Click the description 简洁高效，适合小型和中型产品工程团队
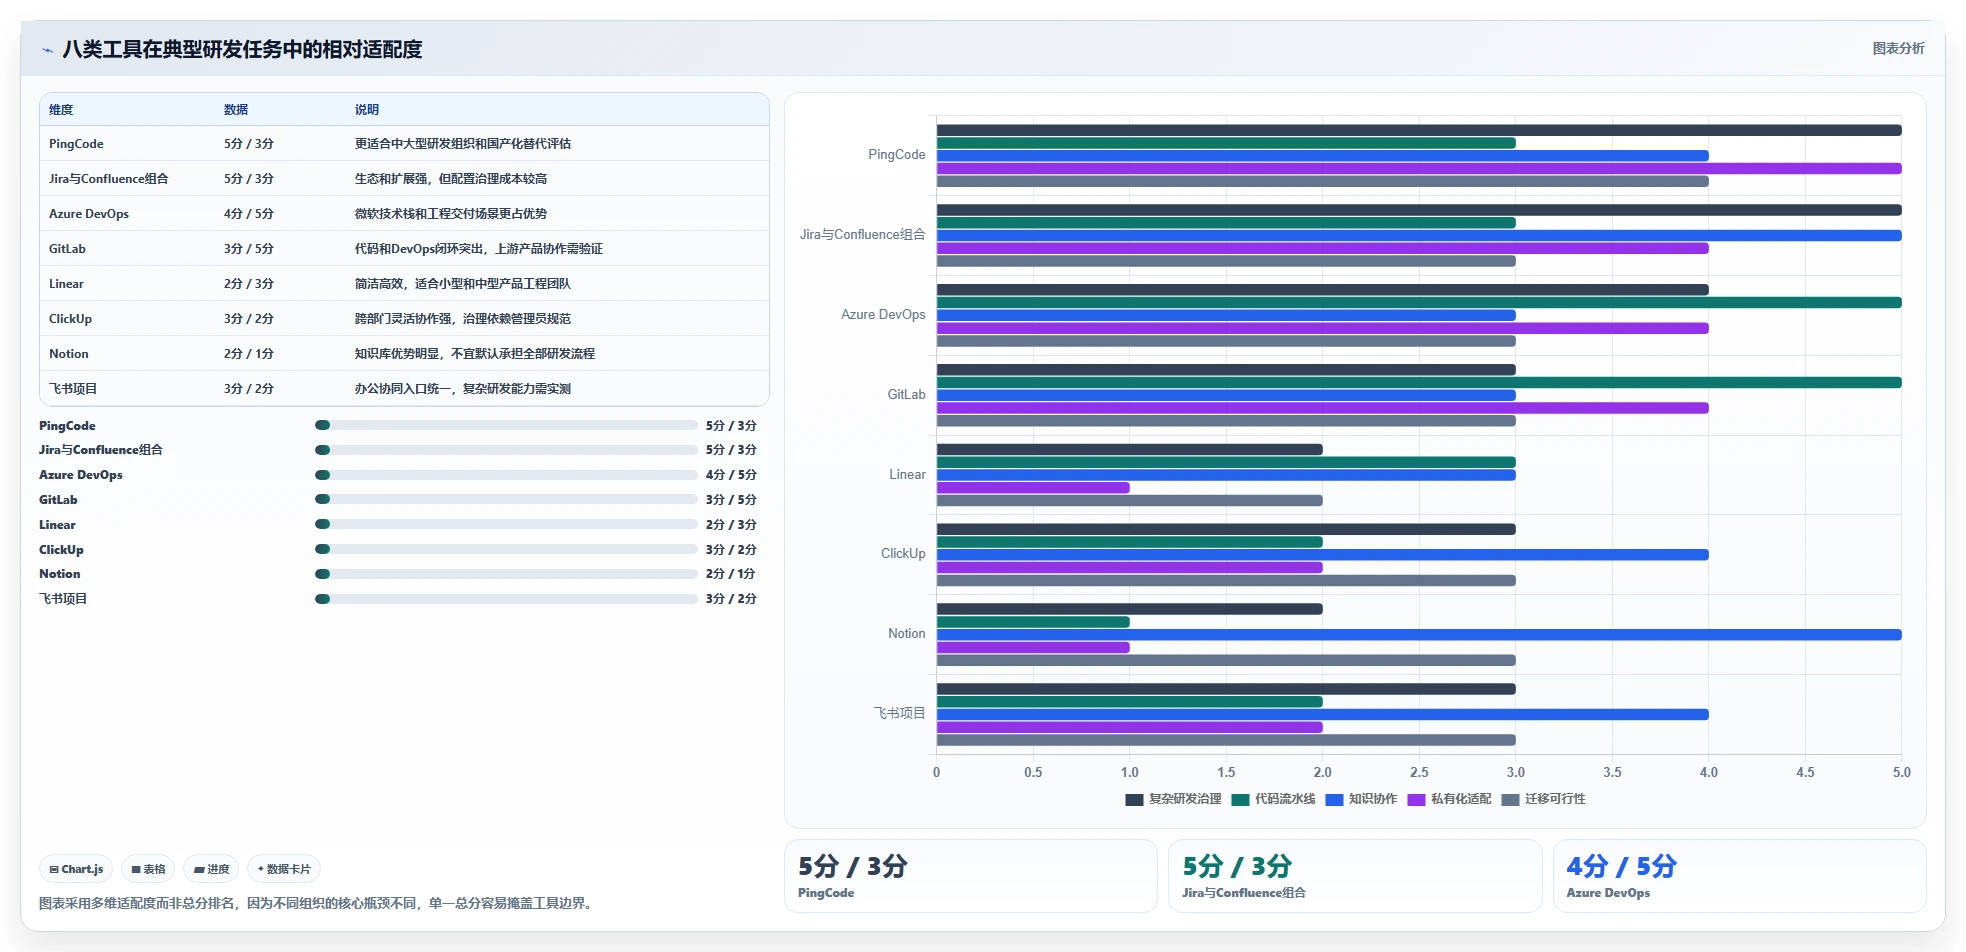 [463, 284]
